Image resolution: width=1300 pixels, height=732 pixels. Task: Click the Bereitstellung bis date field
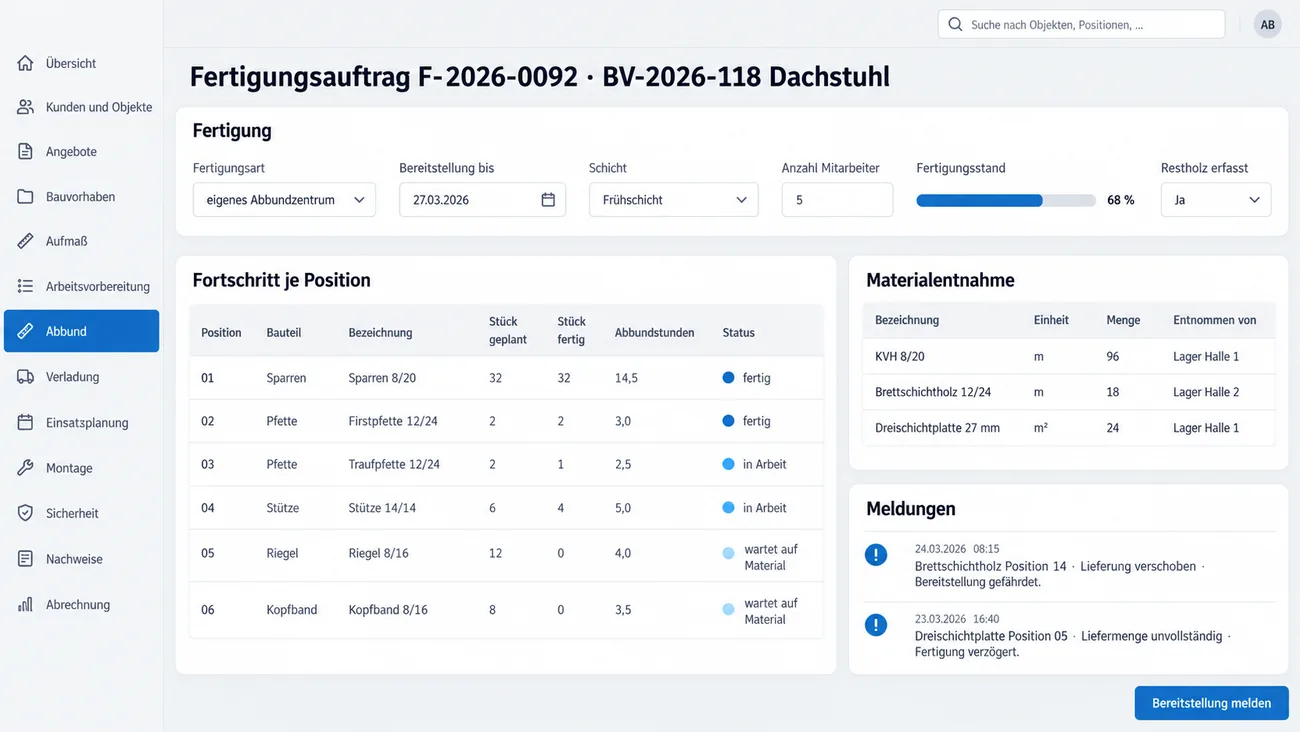482,200
